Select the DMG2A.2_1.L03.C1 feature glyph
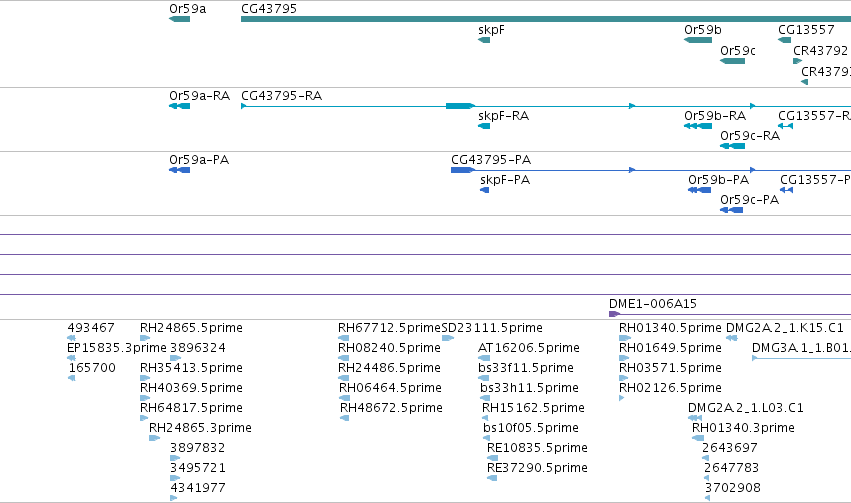 (695, 418)
